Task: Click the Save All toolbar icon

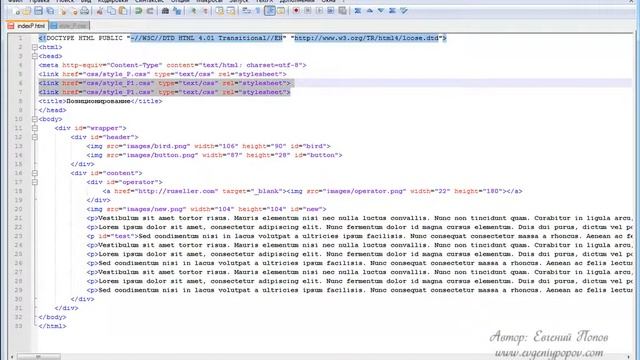Action: [50, 11]
